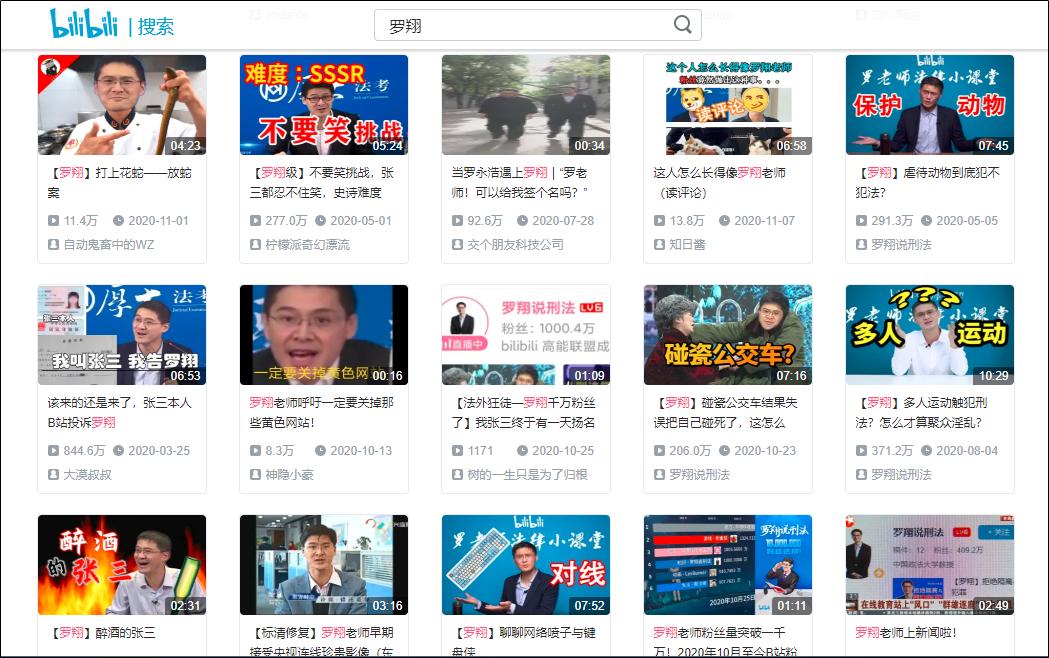Click the magnifier search icon

coord(683,25)
